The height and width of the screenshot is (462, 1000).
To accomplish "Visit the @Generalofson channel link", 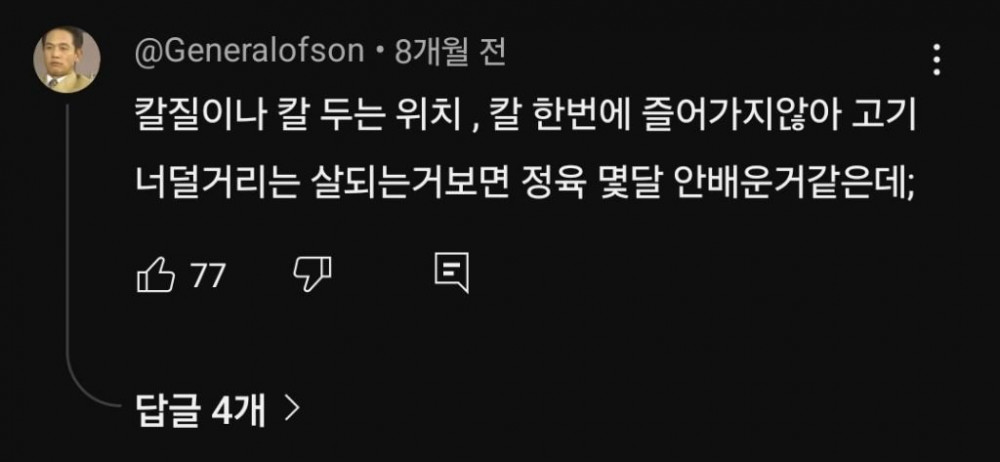I will (x=249, y=54).
